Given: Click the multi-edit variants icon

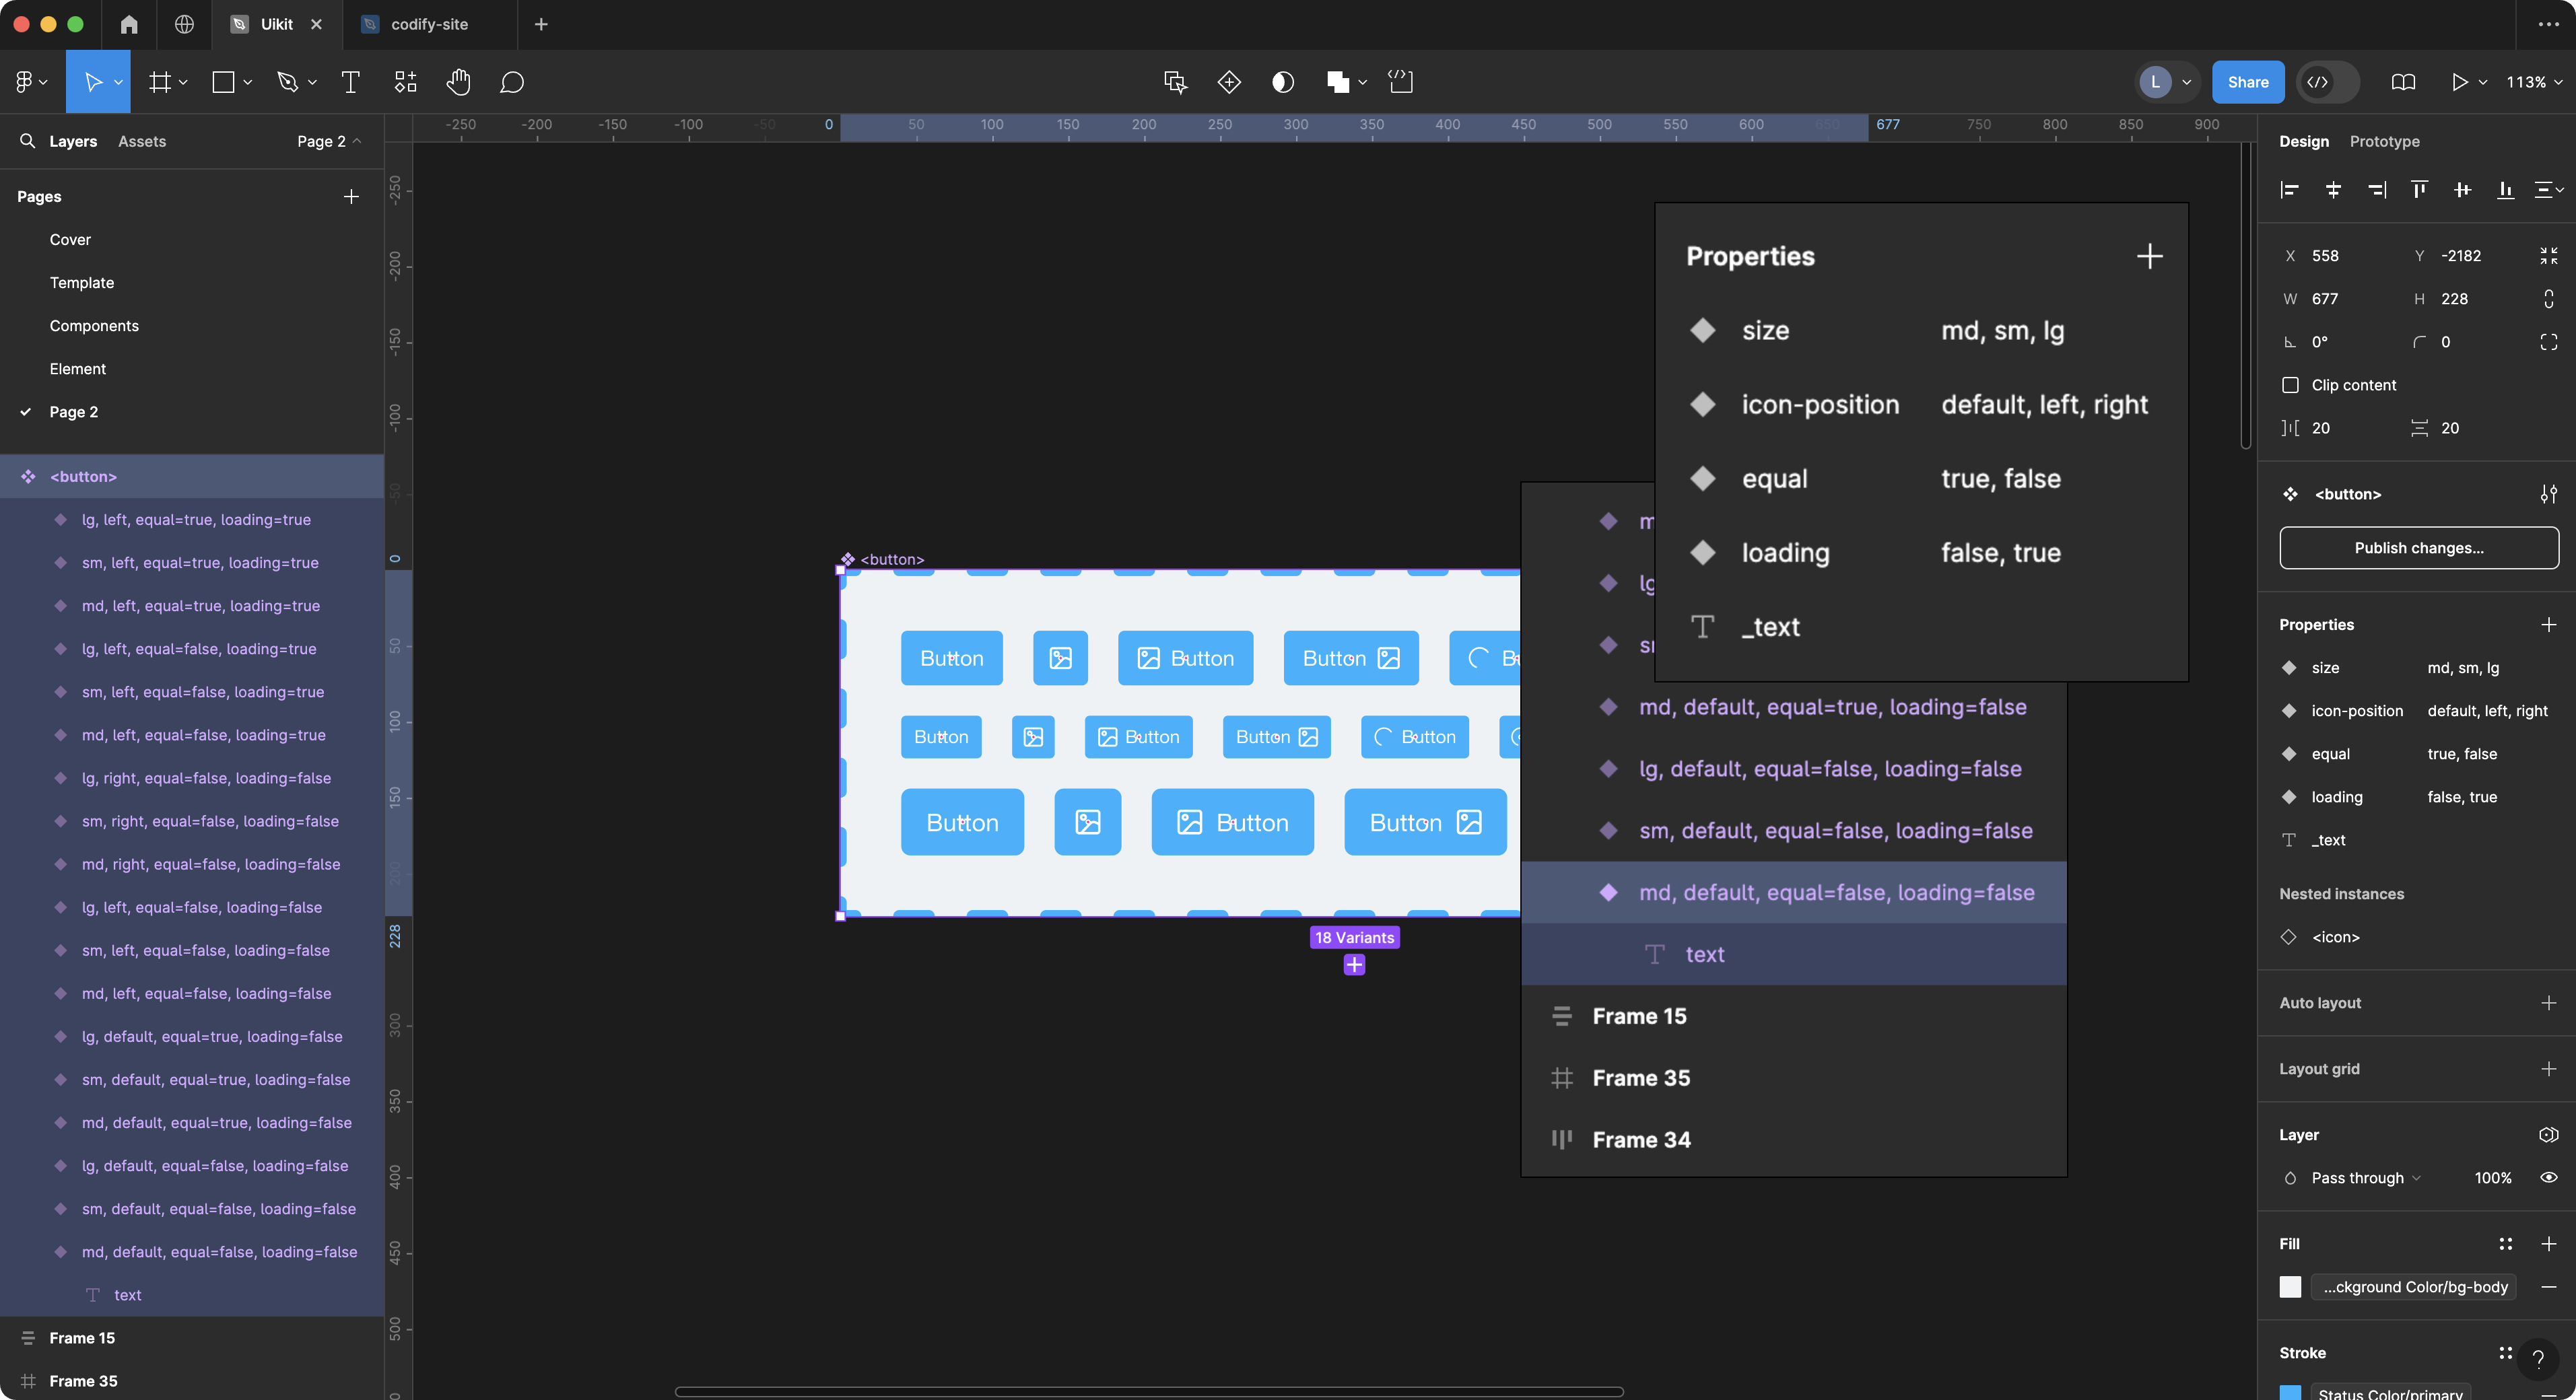Looking at the screenshot, I should (1176, 82).
